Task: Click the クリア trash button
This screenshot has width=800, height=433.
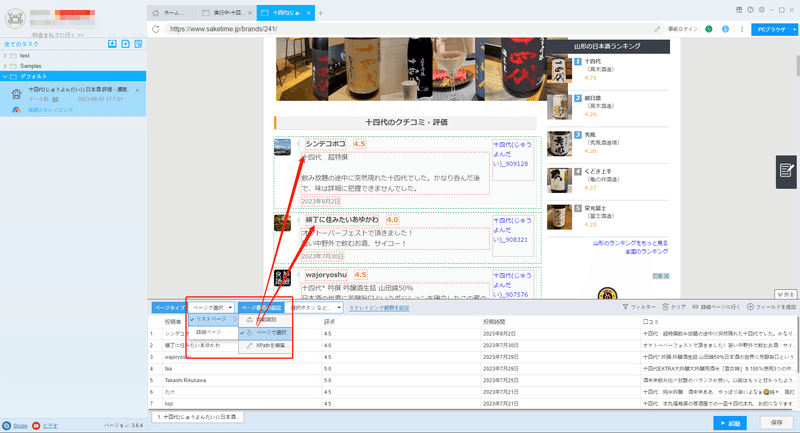Action: point(674,307)
